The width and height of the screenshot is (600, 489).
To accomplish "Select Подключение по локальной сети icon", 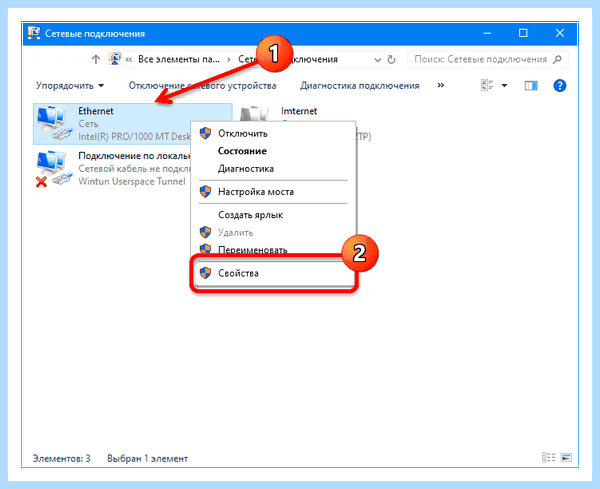I will point(54,168).
